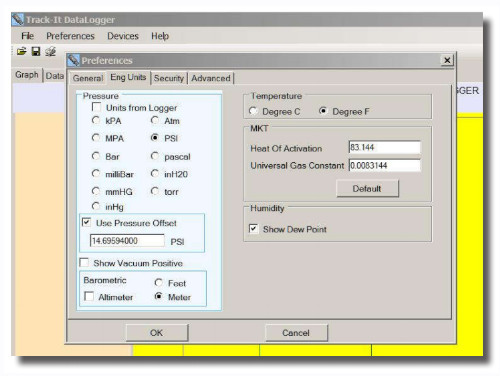
Task: Click the logger device toolbar icon
Action: pos(50,51)
